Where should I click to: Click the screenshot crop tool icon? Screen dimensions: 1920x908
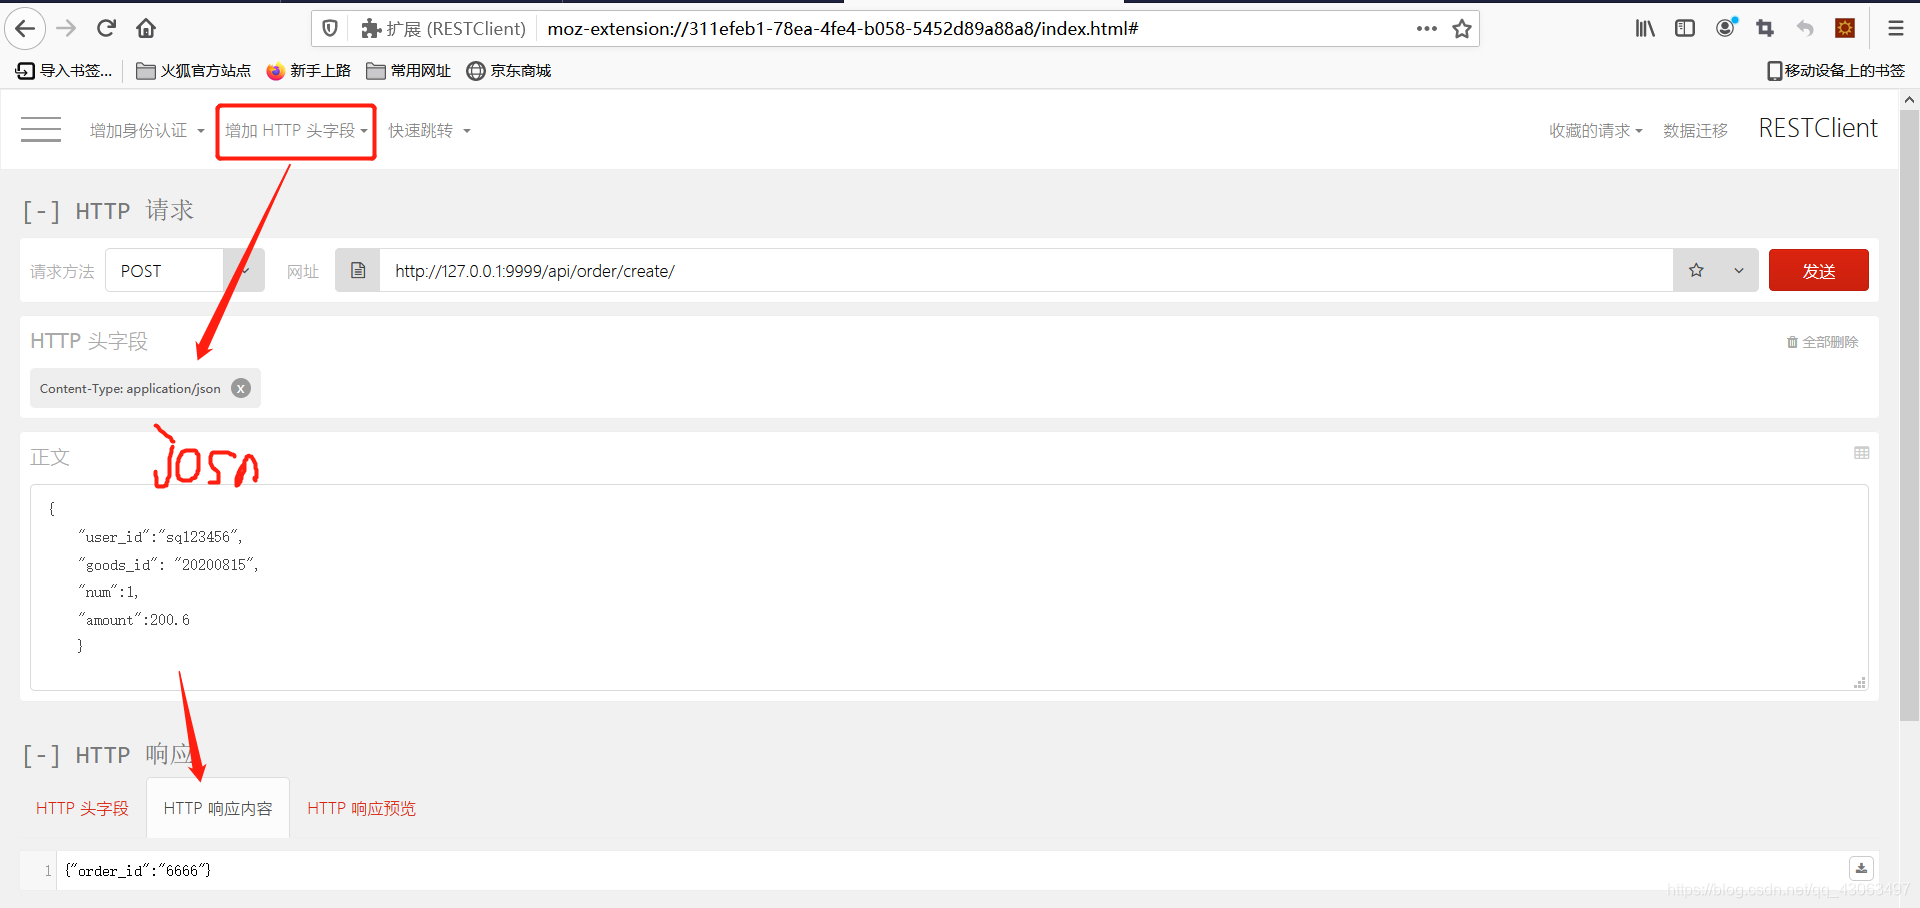point(1765,29)
